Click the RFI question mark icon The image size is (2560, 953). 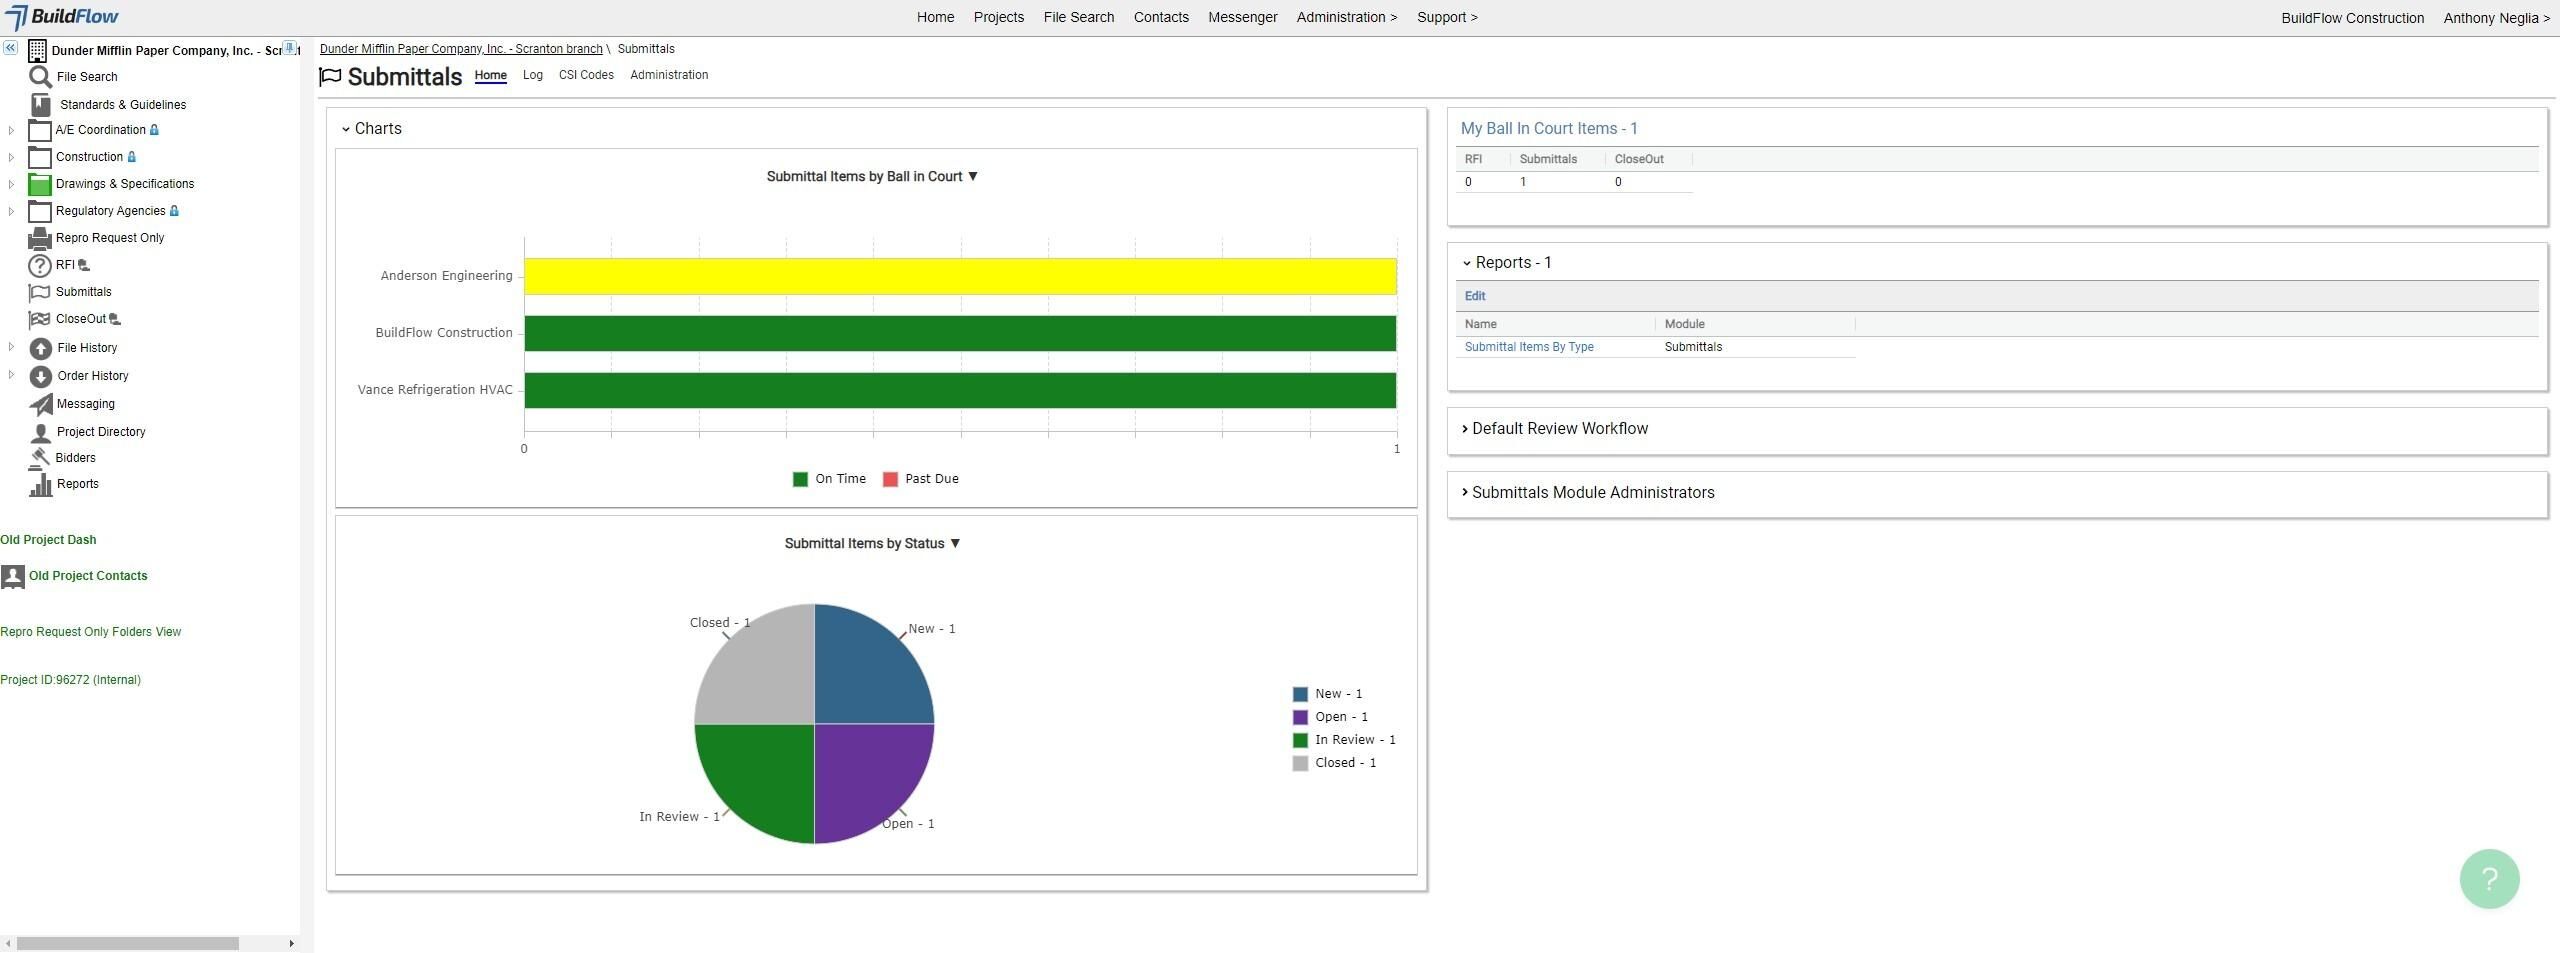[39, 265]
